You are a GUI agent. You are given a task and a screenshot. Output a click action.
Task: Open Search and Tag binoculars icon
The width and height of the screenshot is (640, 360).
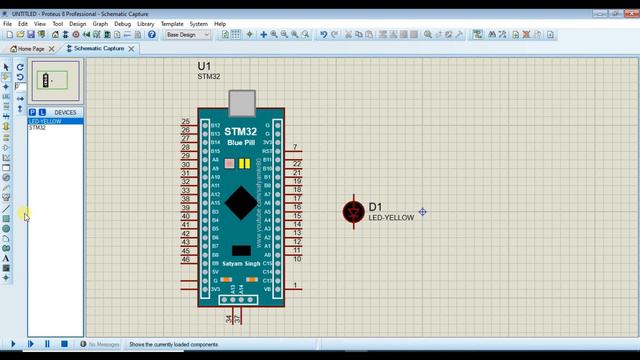pos(492,35)
